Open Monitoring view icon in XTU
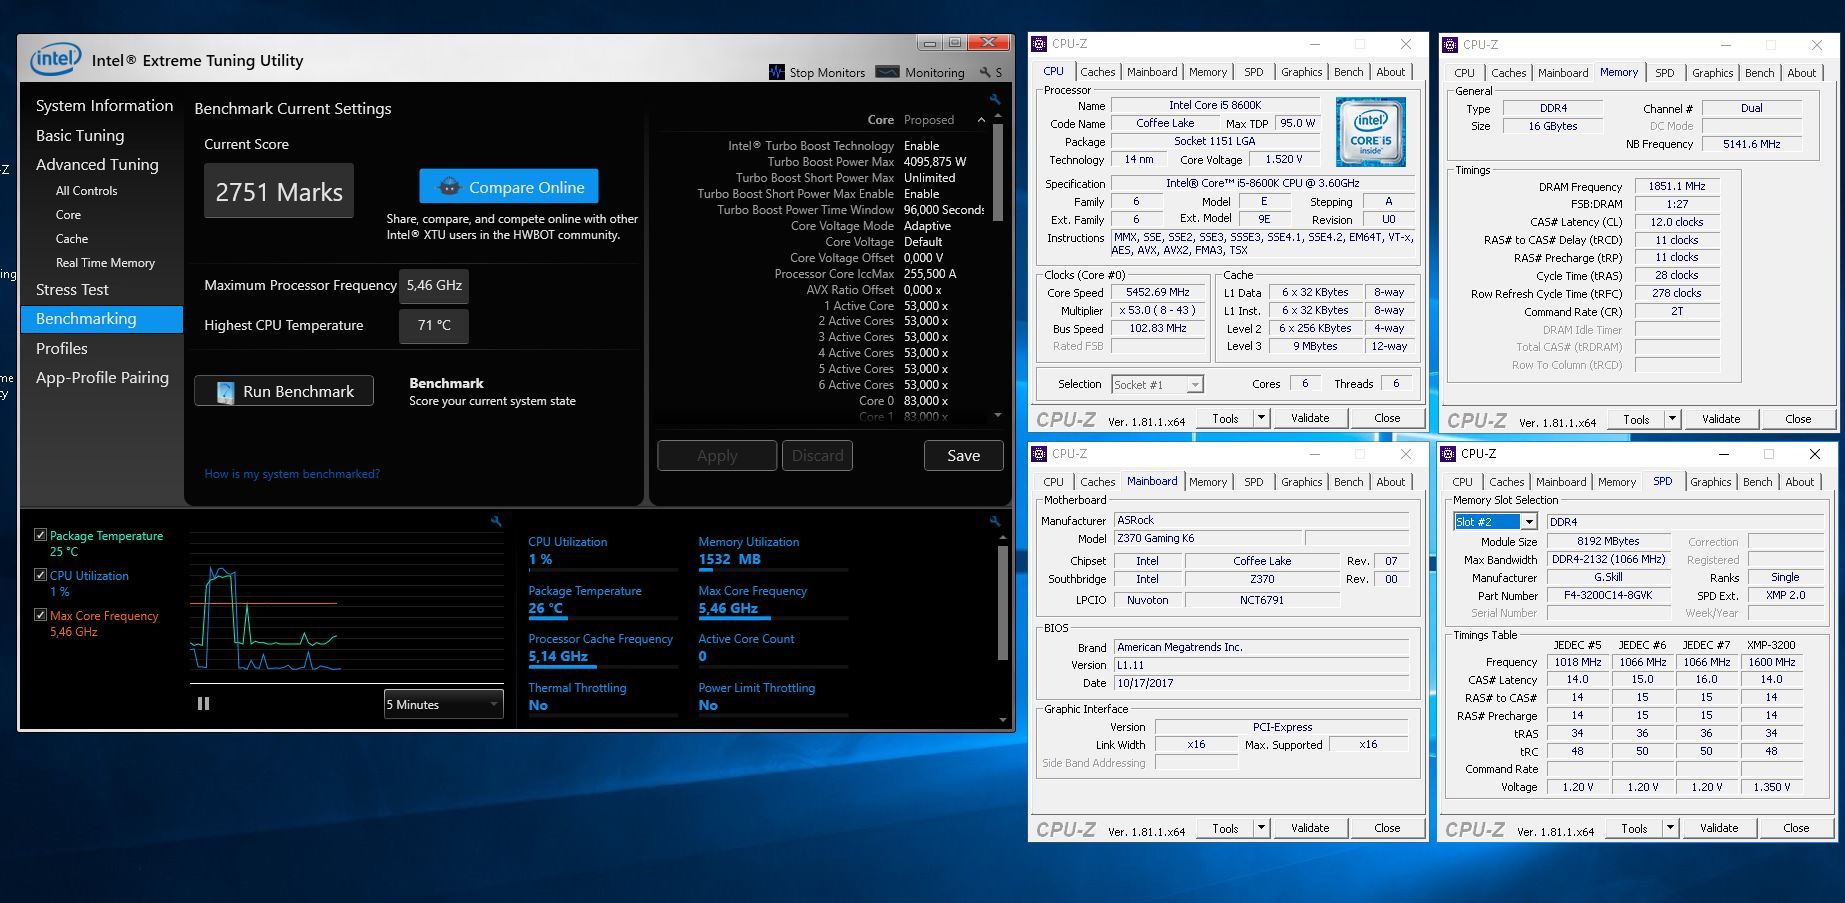This screenshot has width=1845, height=903. click(887, 72)
